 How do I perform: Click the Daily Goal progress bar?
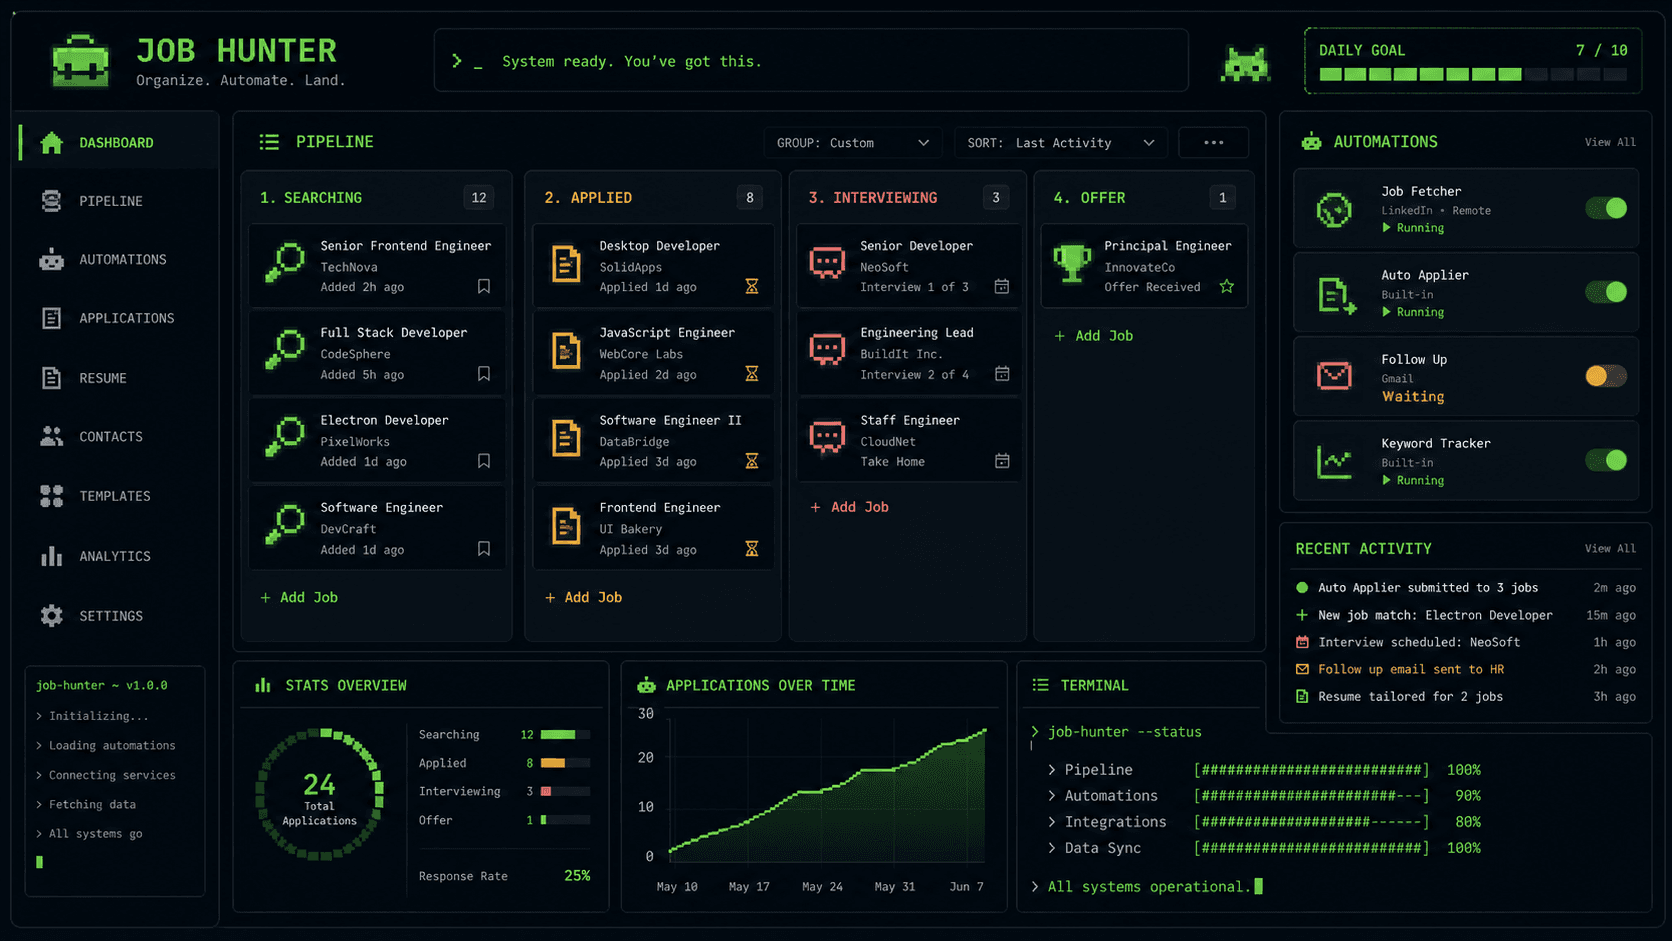(x=1473, y=74)
